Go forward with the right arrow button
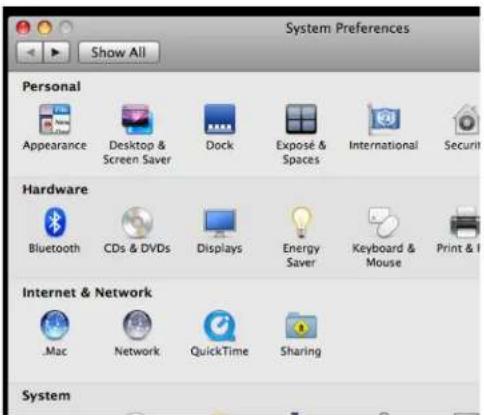This screenshot has height=415, width=484. click(56, 52)
